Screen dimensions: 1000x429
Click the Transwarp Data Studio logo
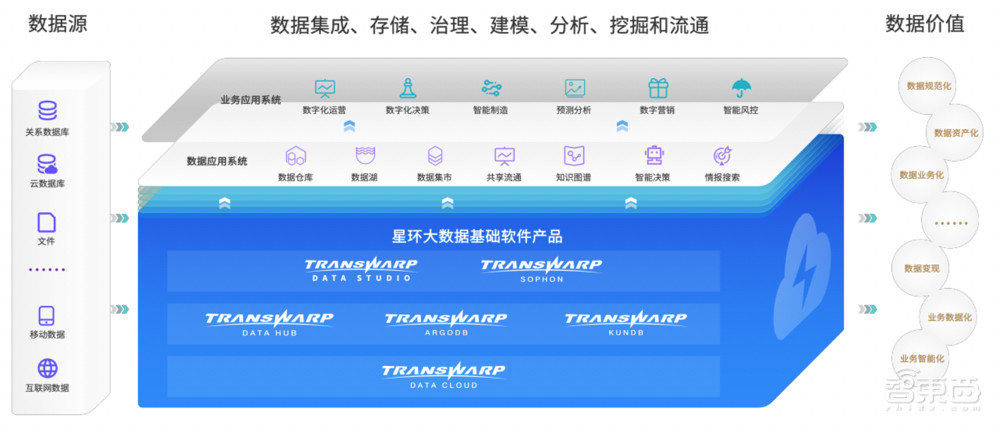click(360, 269)
